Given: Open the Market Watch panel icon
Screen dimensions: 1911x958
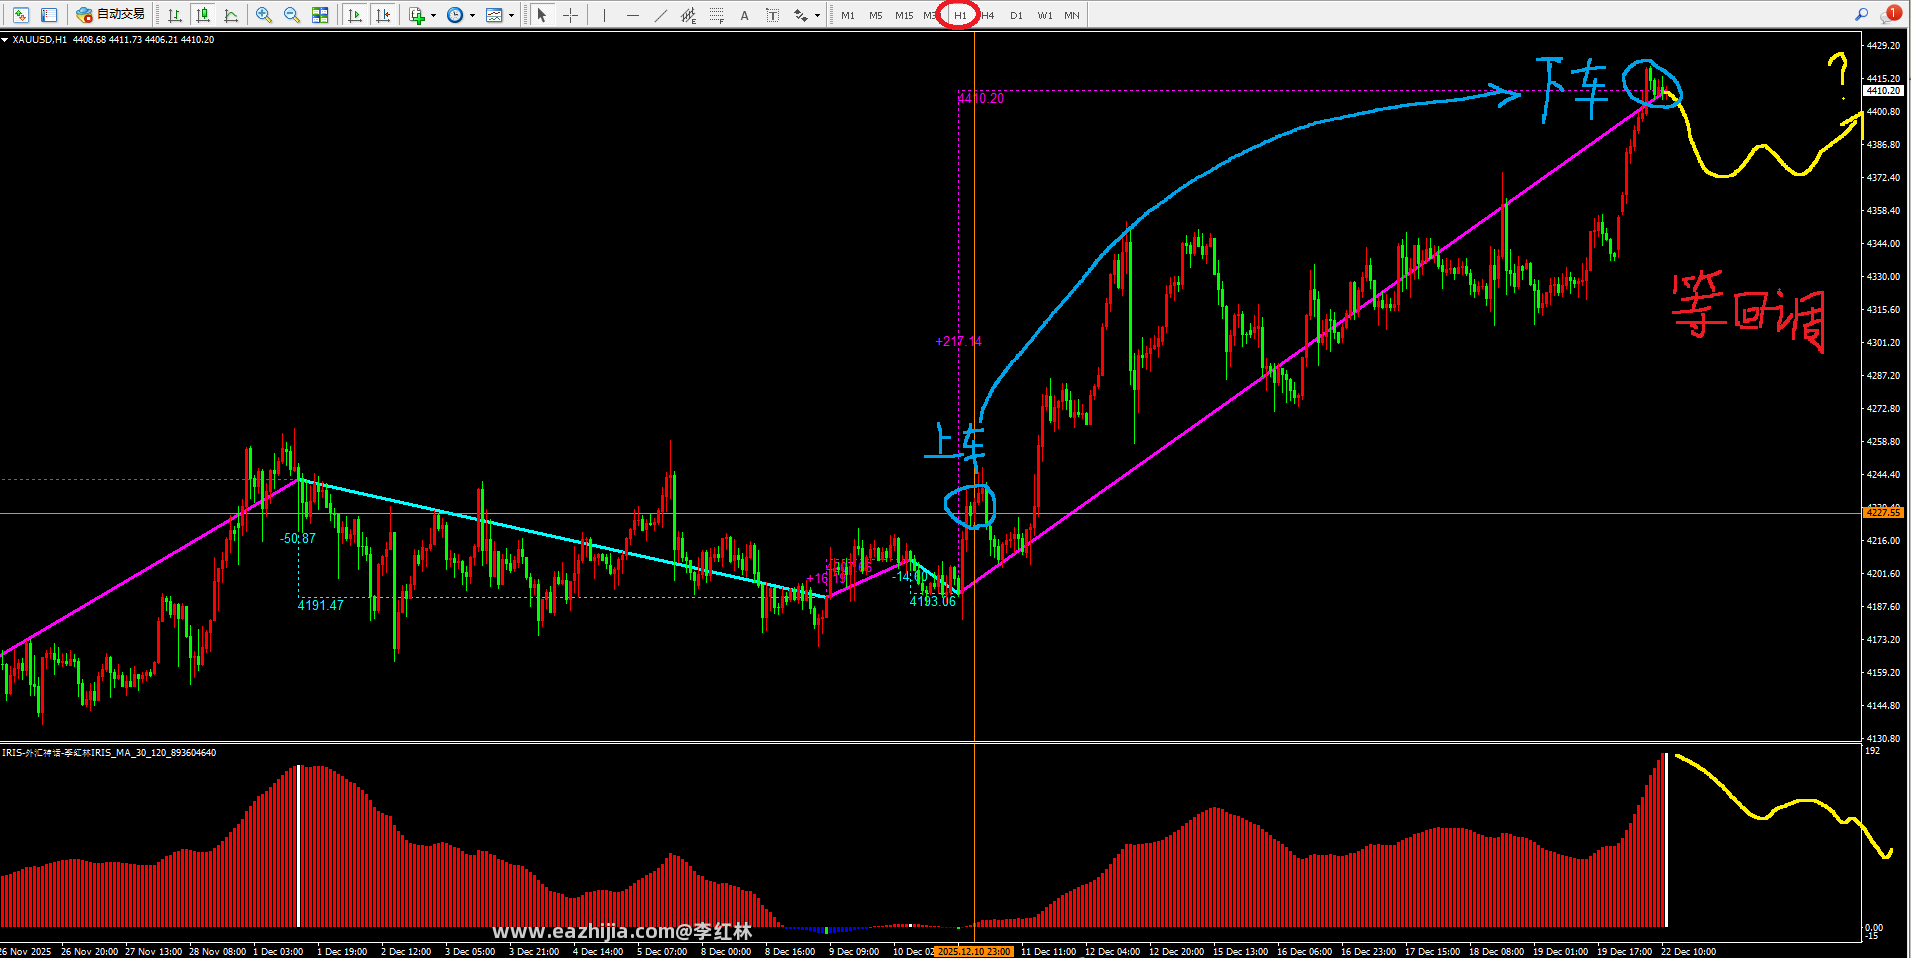Looking at the screenshot, I should 21,15.
